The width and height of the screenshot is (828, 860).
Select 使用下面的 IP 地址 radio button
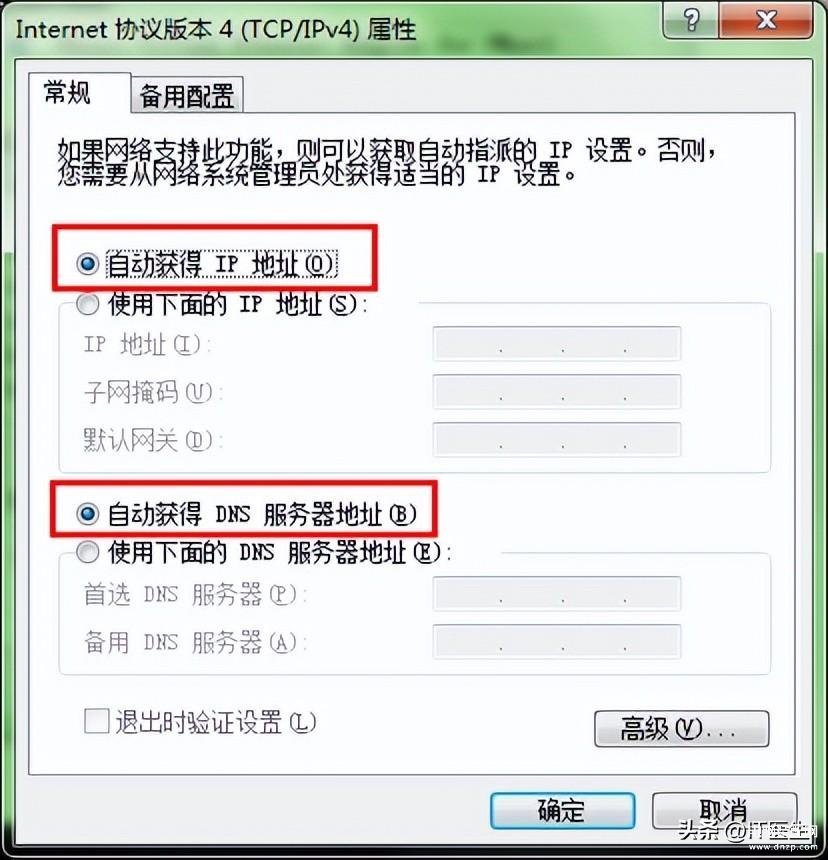point(88,304)
